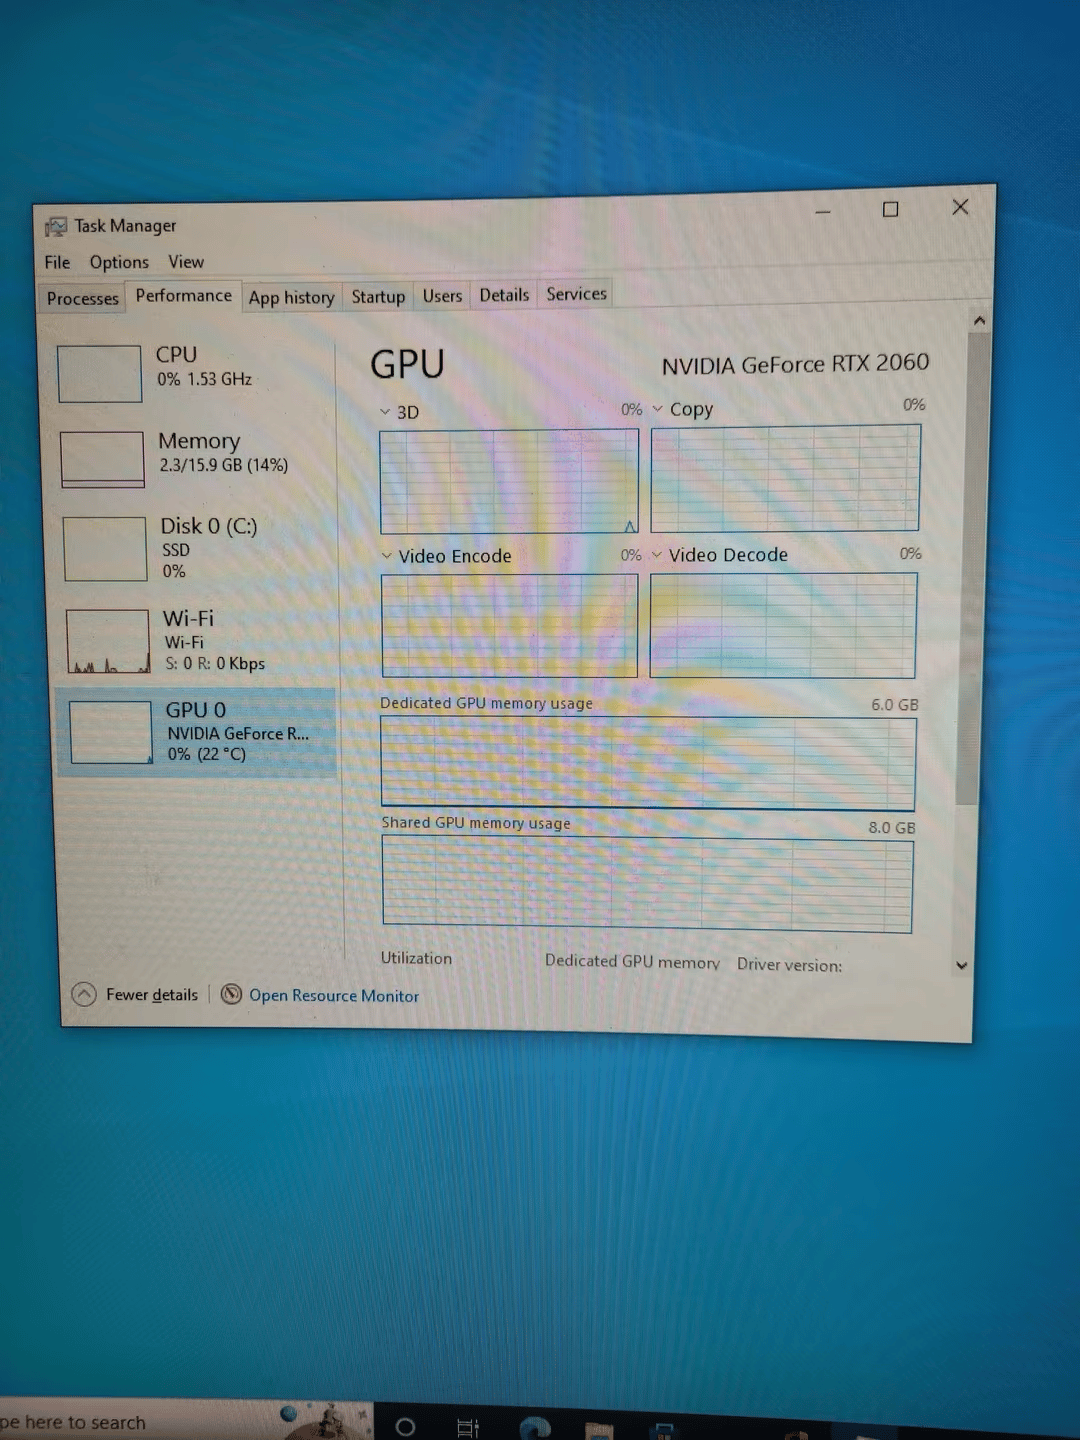Click the 3D engine usage graph
Viewport: 1080px width, 1440px height.
point(509,482)
